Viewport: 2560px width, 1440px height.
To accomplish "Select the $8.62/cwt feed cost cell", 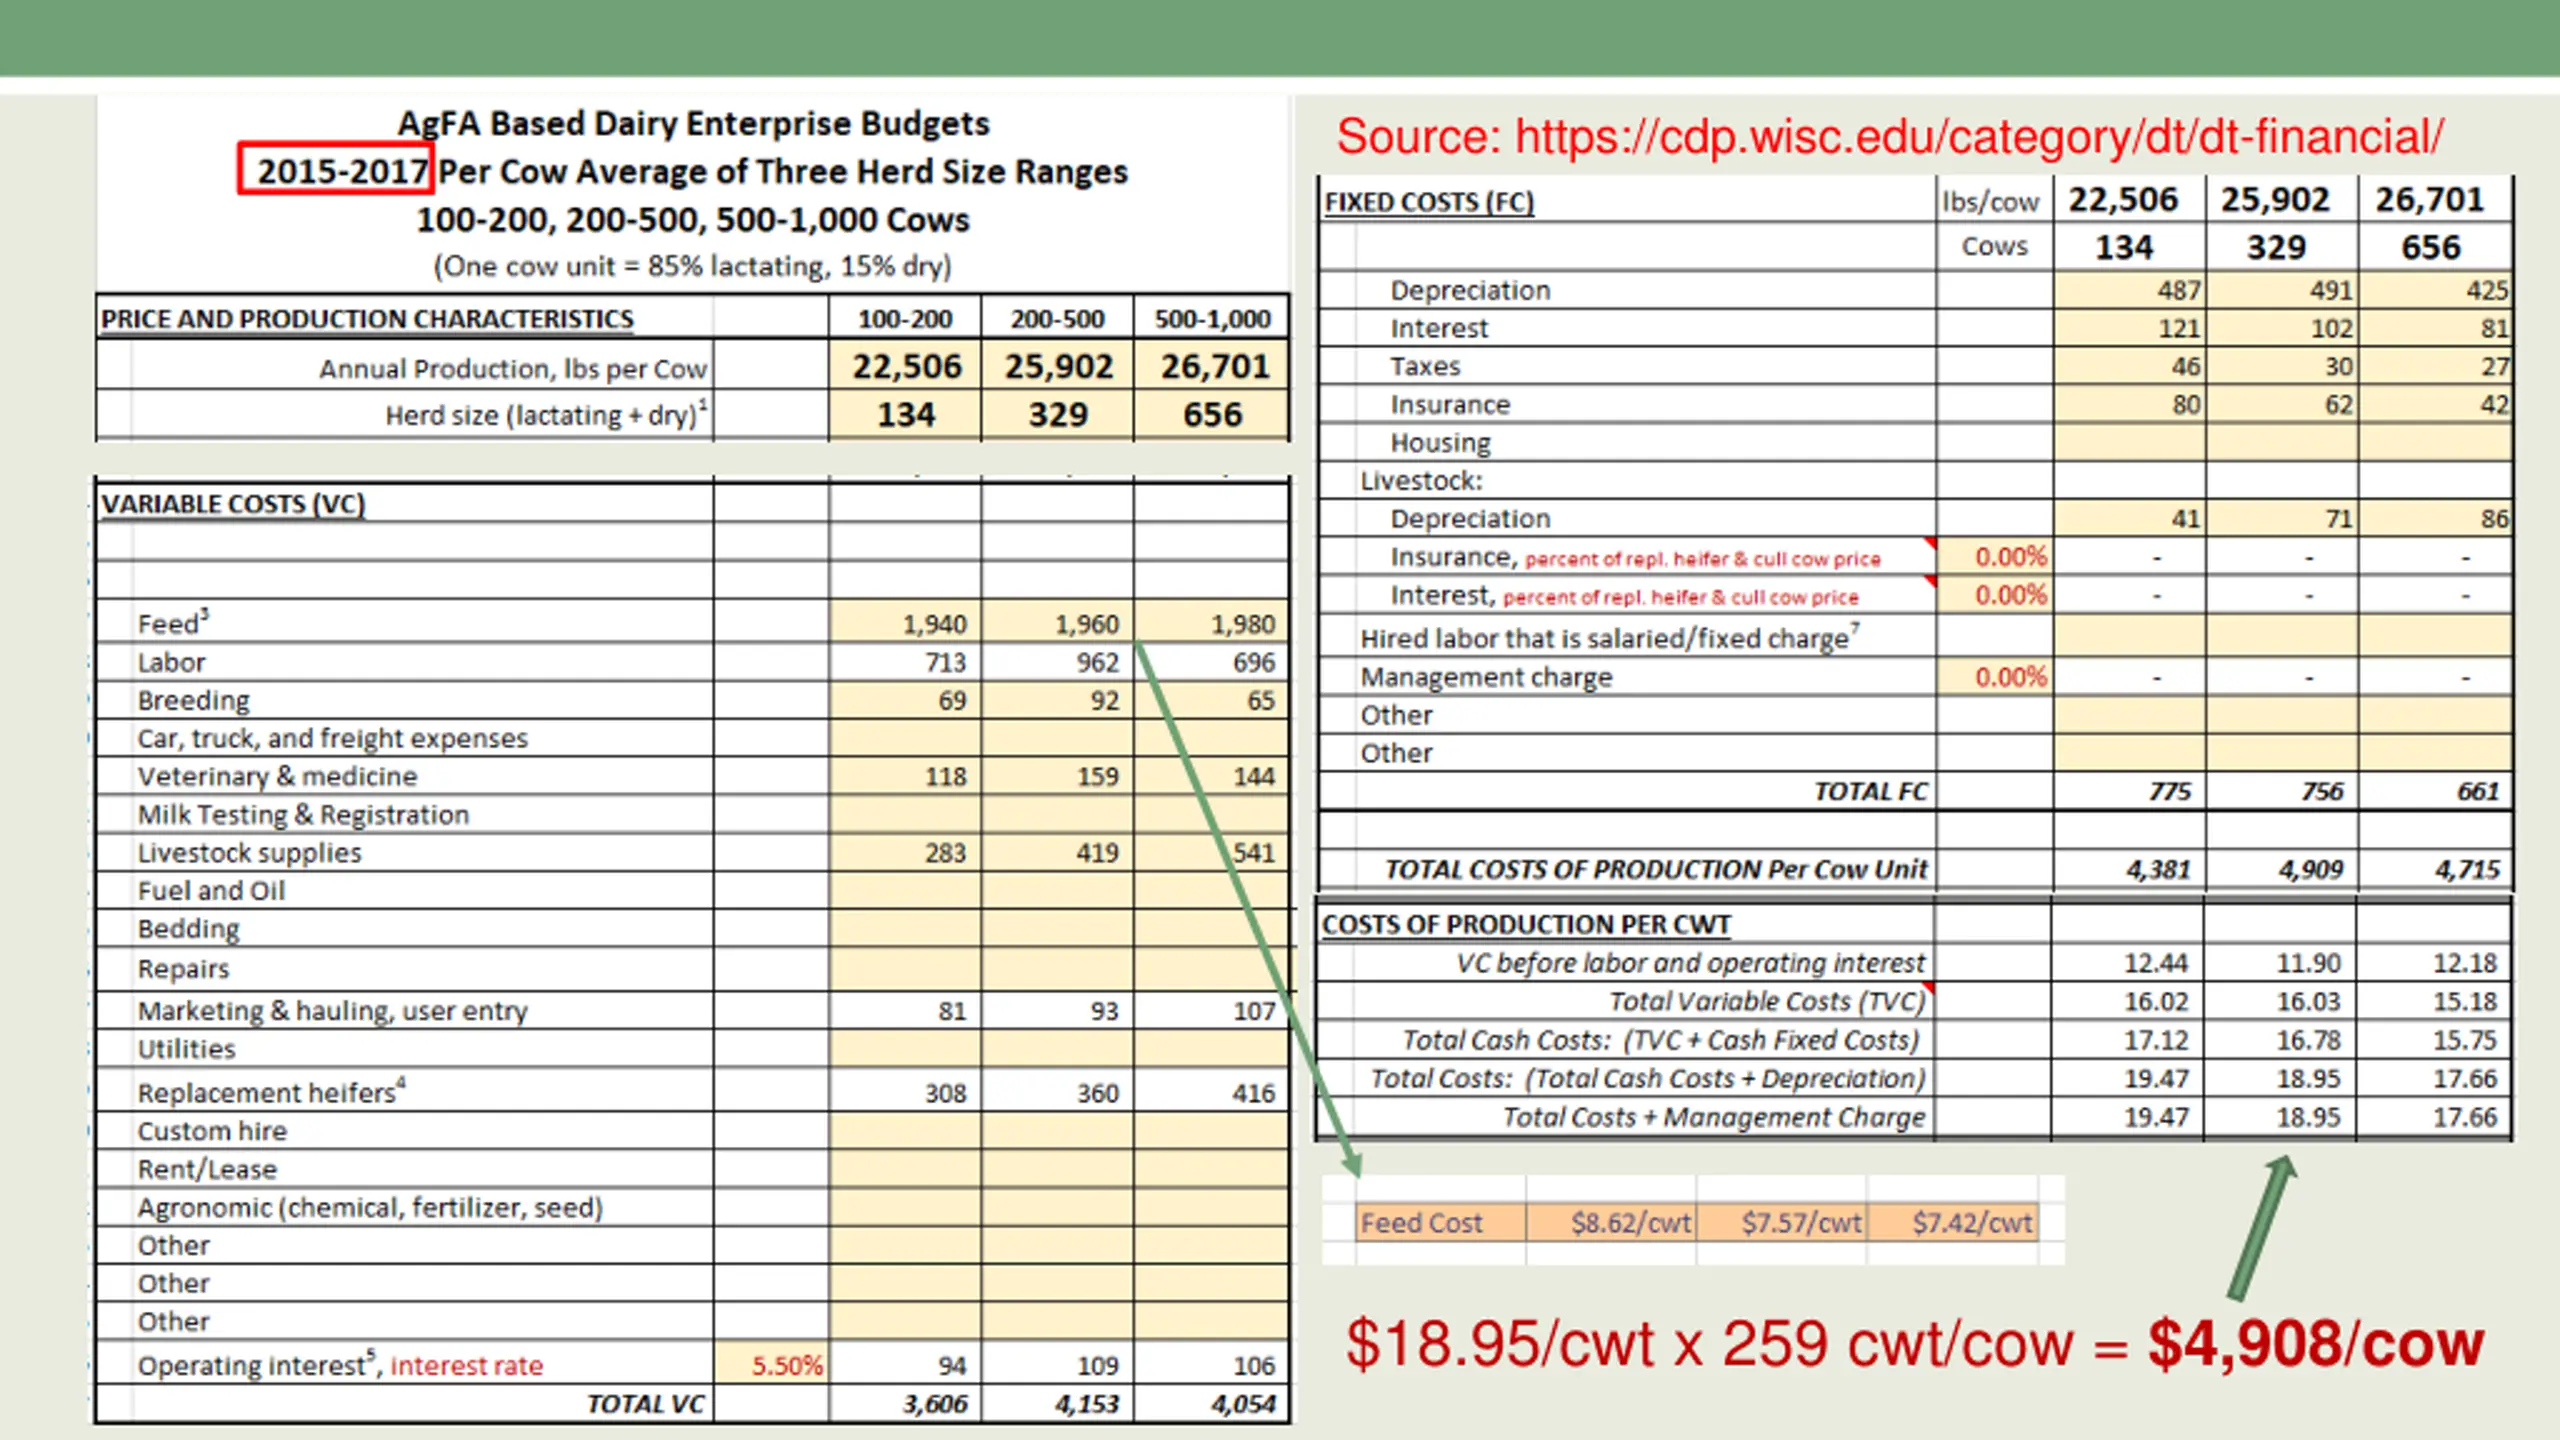I will pyautogui.click(x=1611, y=1222).
